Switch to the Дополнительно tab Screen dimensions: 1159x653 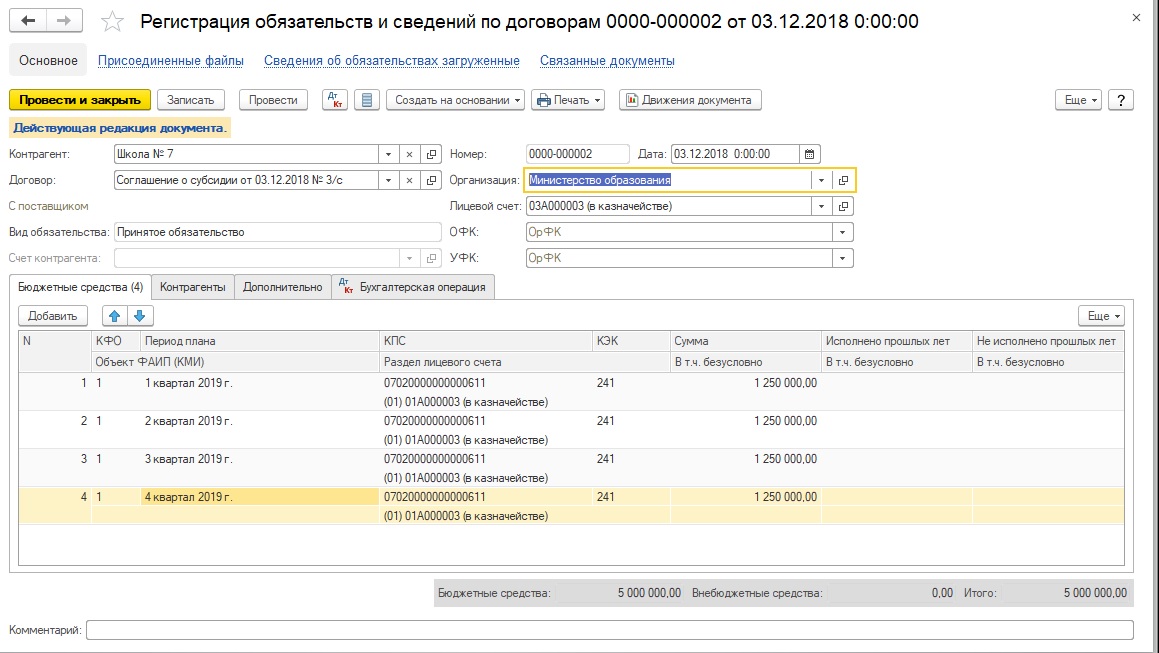coord(282,287)
